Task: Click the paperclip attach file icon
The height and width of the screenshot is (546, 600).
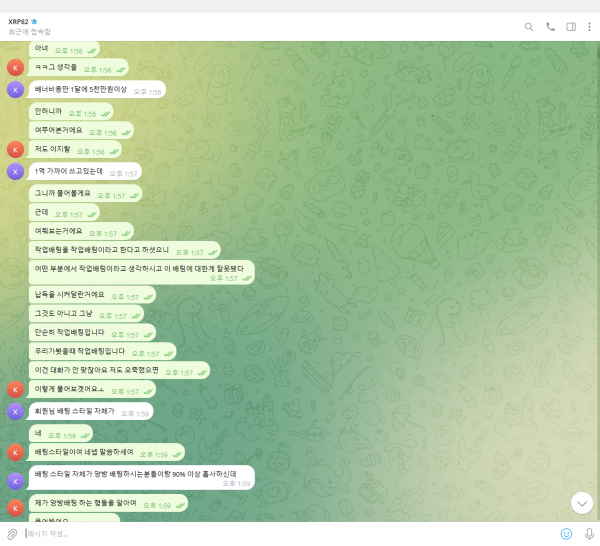Action: pos(12,534)
